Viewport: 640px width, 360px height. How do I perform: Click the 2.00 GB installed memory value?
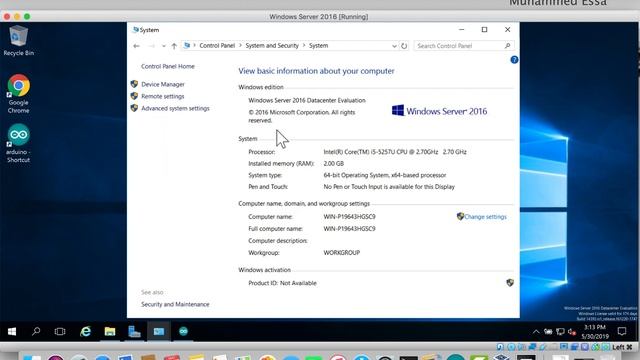(333, 163)
